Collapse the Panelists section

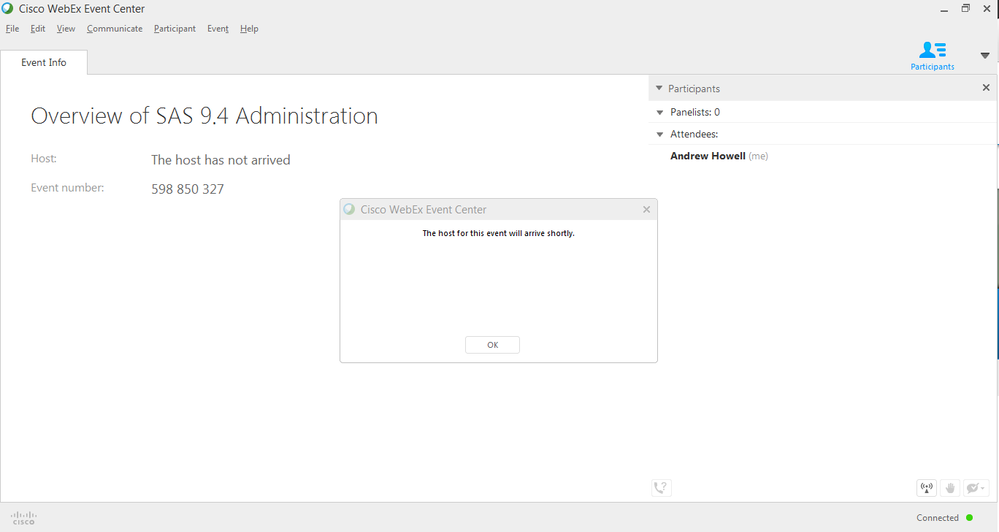pyautogui.click(x=660, y=112)
